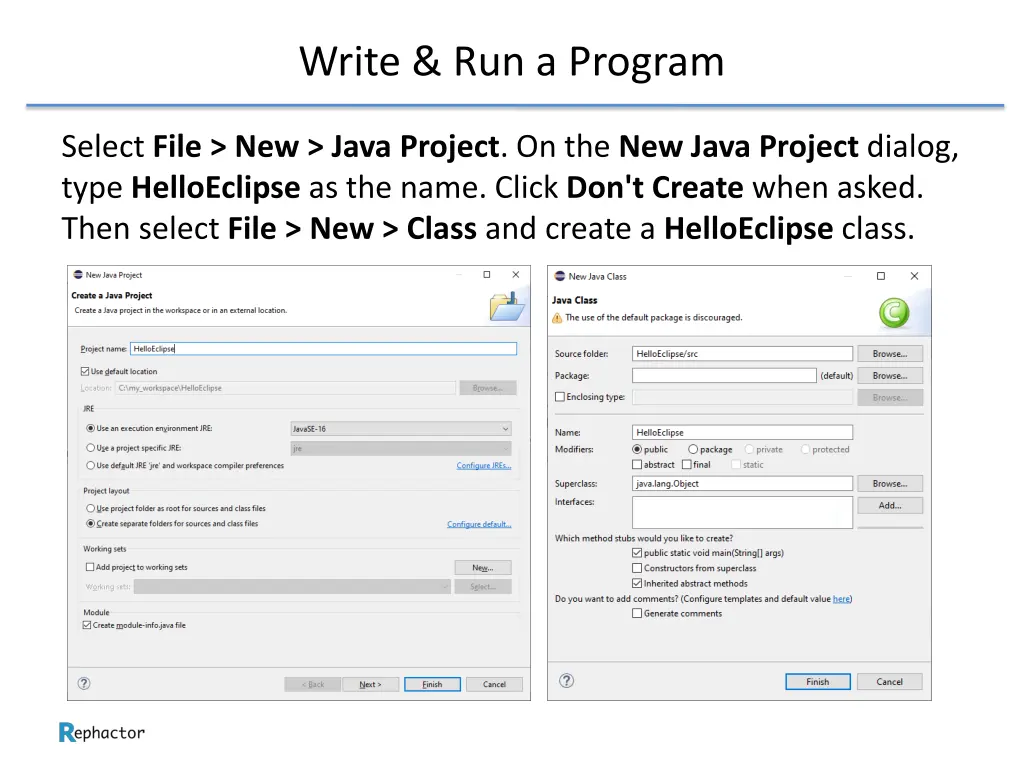Click Add button for Interfaces
Viewport: 1024px width, 768px height.
(889, 505)
